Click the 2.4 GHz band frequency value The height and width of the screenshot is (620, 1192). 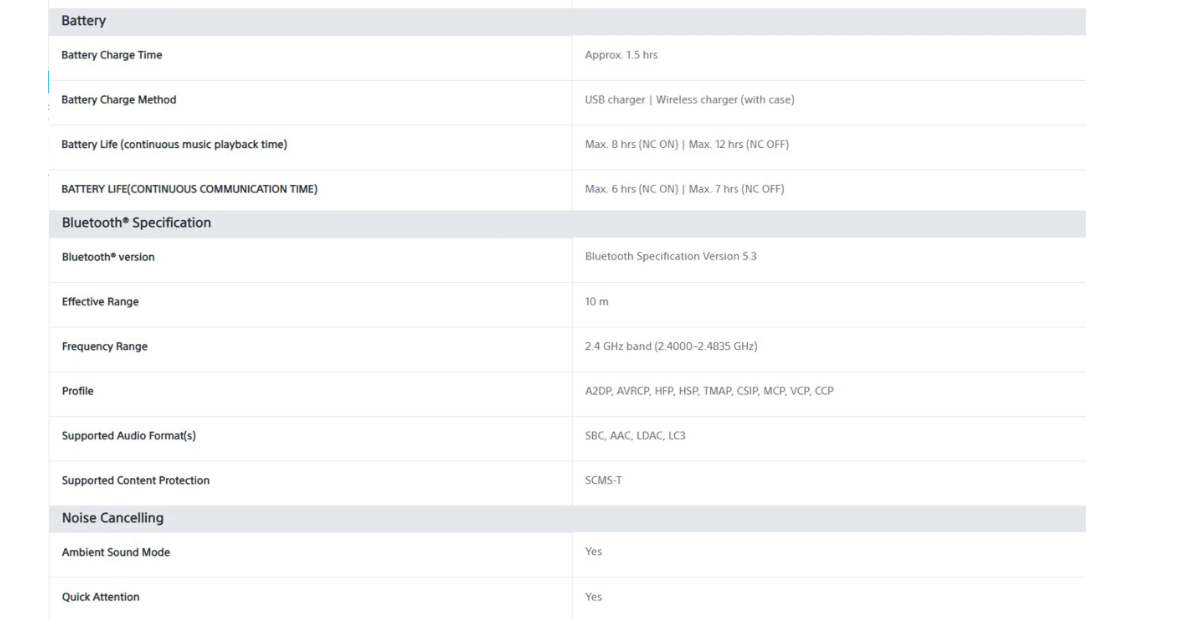click(x=670, y=347)
